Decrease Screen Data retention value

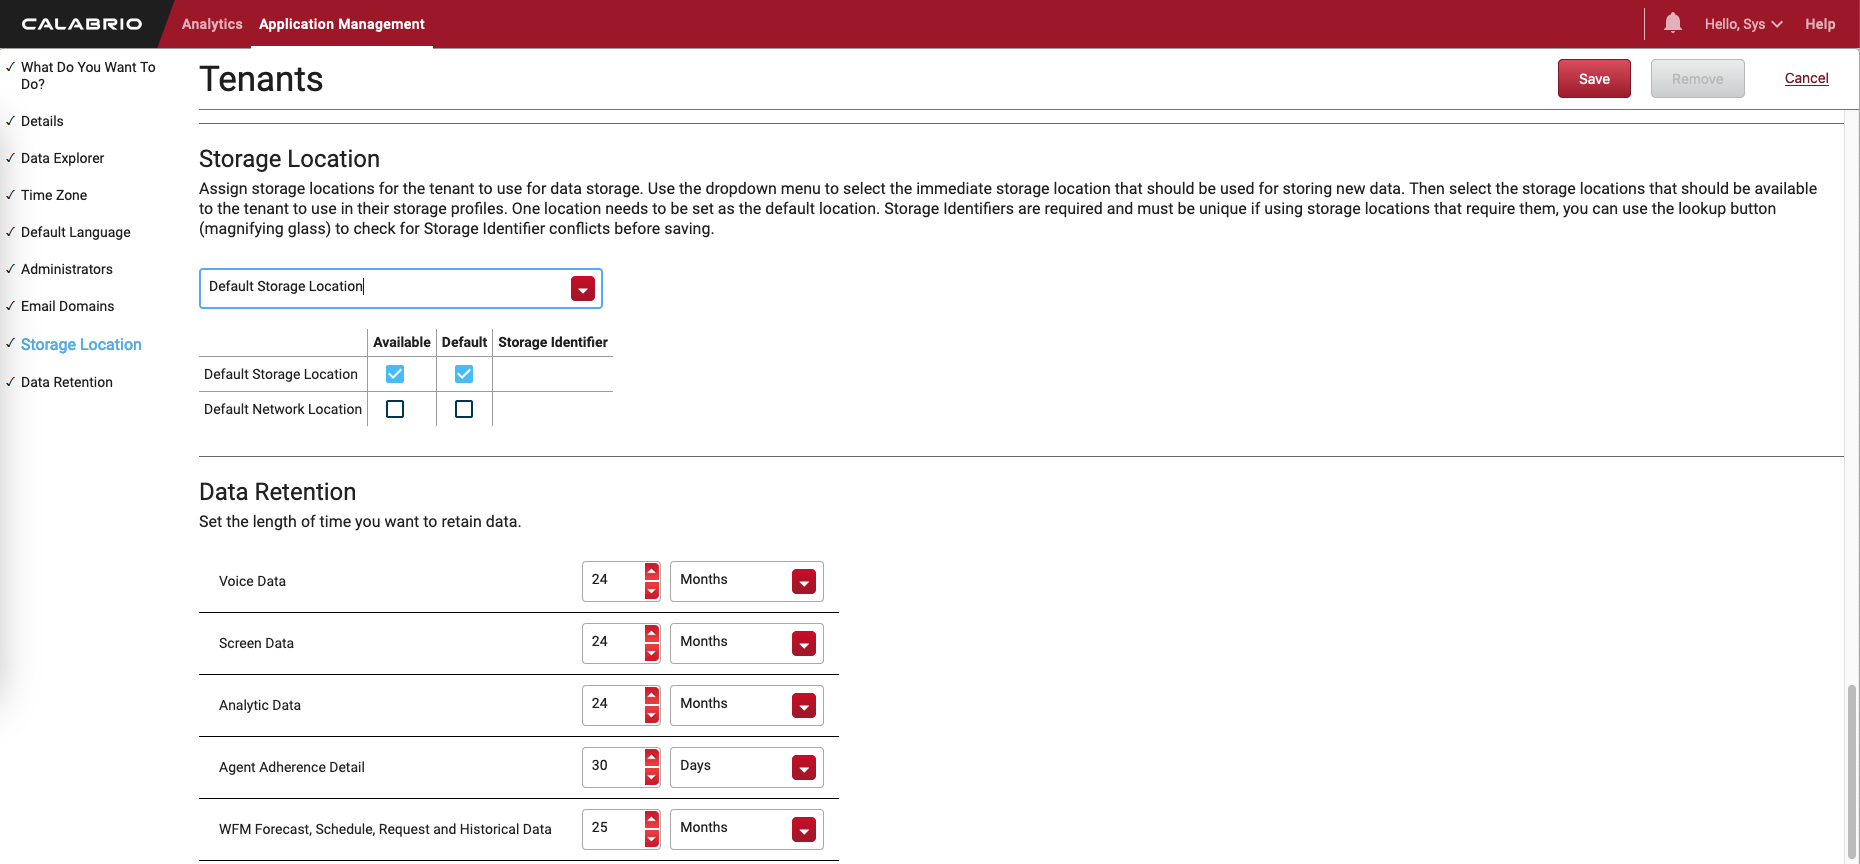(652, 654)
